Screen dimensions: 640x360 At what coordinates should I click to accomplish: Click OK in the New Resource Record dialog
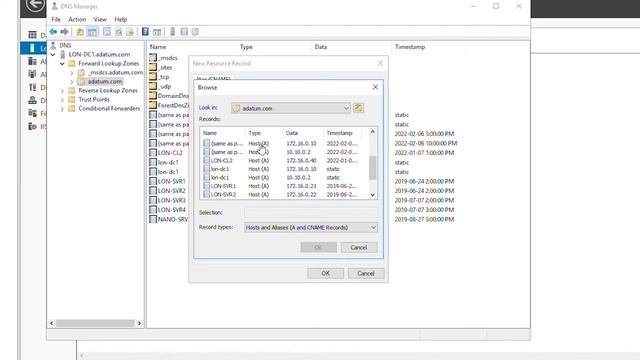pyautogui.click(x=325, y=273)
